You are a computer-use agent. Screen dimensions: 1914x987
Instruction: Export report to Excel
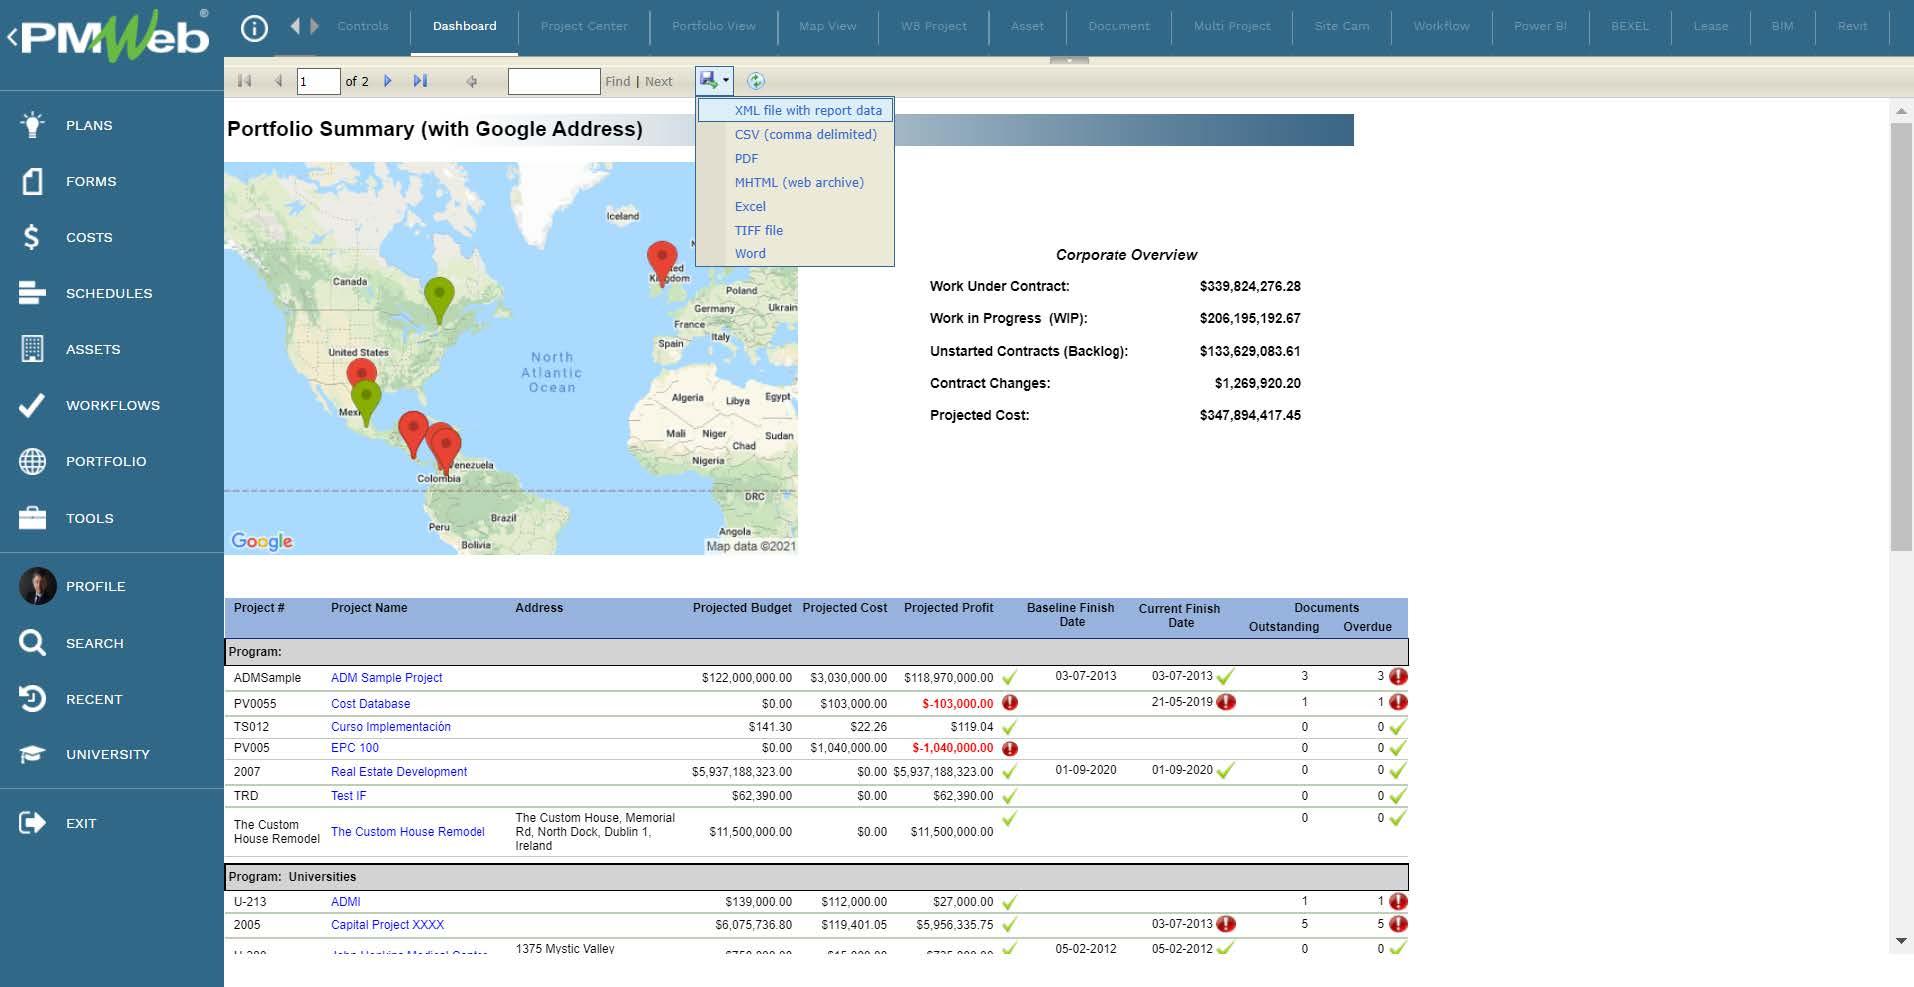click(750, 206)
